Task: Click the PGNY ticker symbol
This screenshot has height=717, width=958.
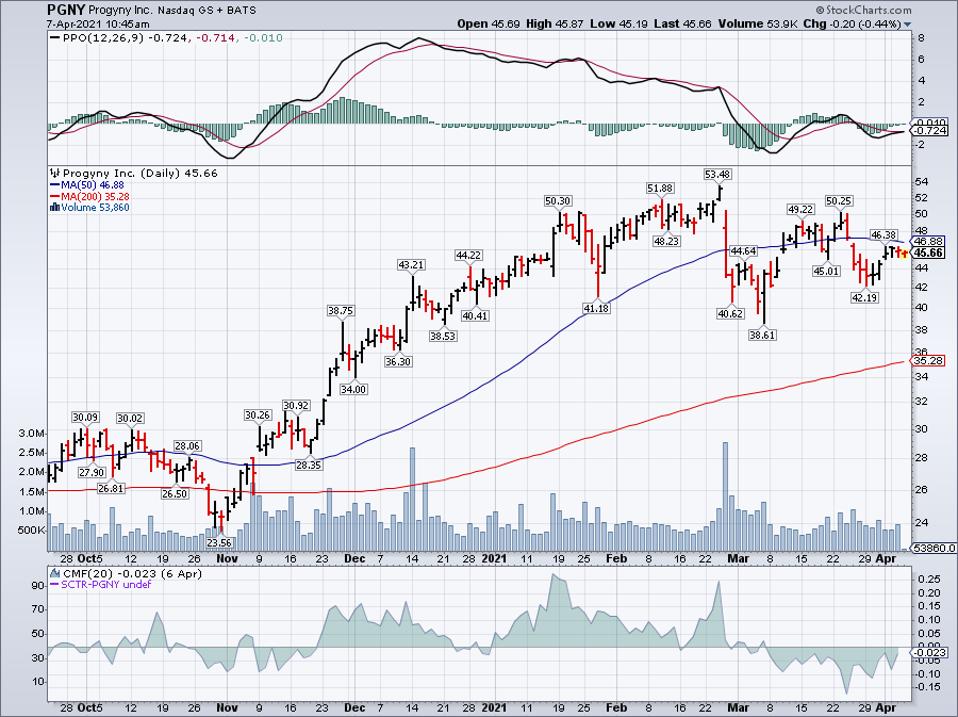Action: pyautogui.click(x=65, y=10)
